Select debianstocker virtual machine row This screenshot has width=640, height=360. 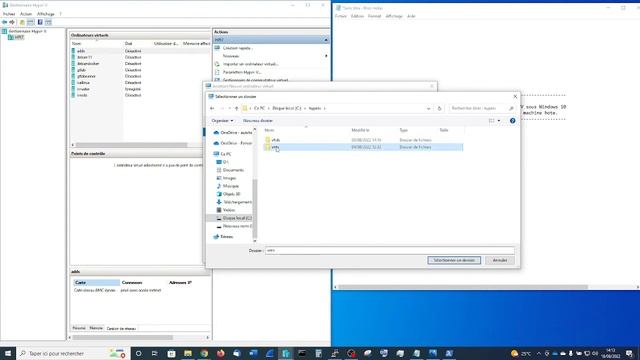coord(140,64)
